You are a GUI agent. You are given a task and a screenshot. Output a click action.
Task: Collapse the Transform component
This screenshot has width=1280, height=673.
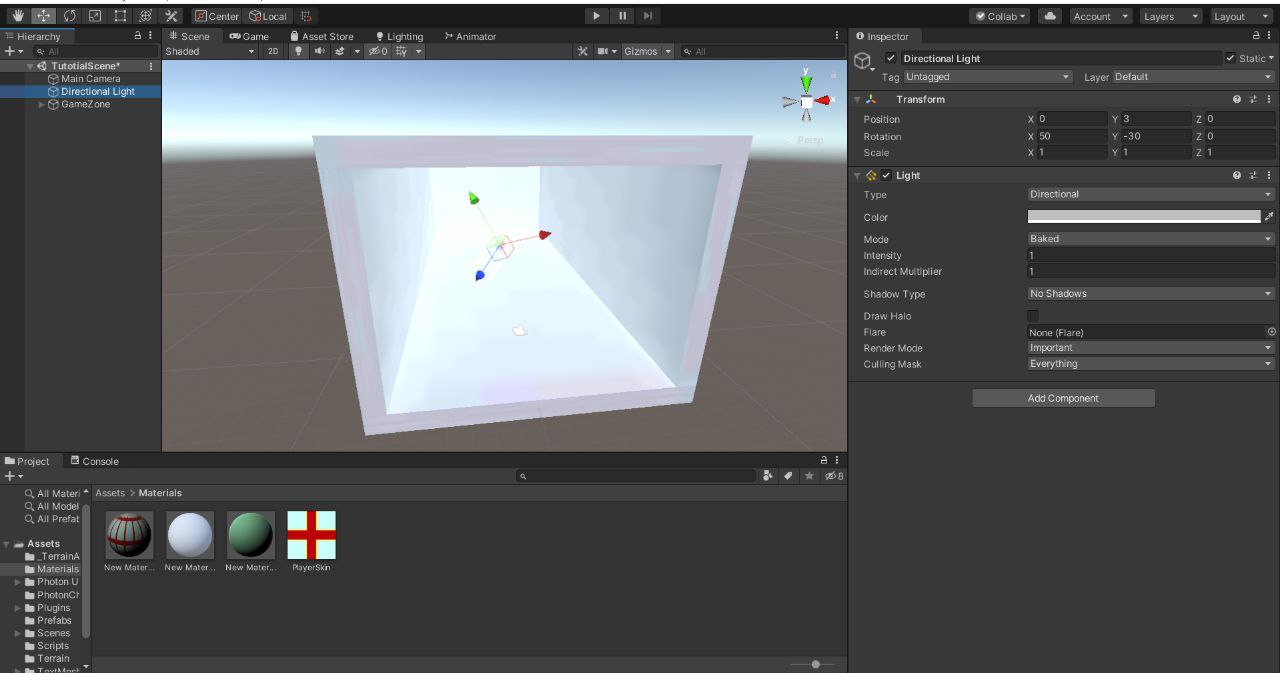[857, 99]
